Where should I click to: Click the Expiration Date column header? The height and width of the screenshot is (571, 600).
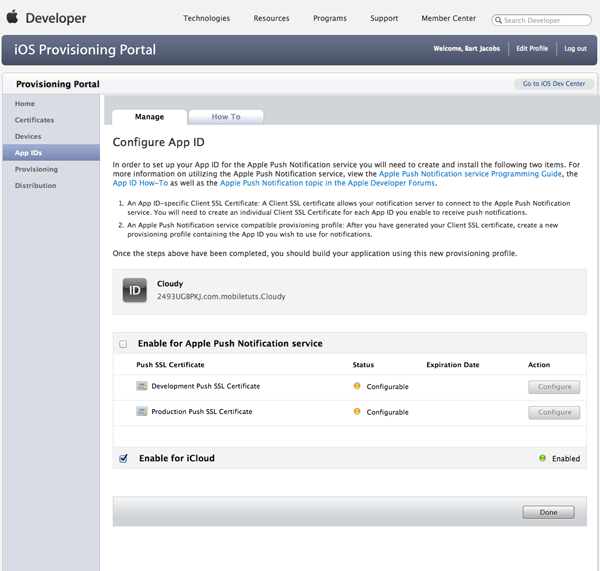[453, 365]
